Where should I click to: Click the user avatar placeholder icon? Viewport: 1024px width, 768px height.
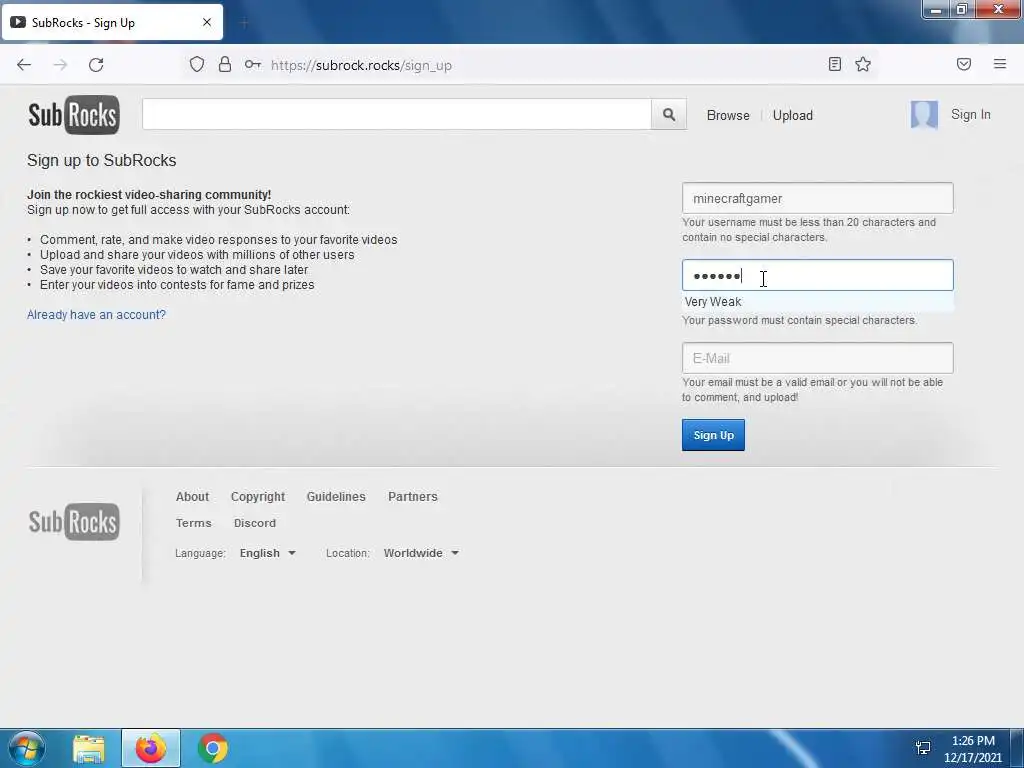pyautogui.click(x=924, y=115)
